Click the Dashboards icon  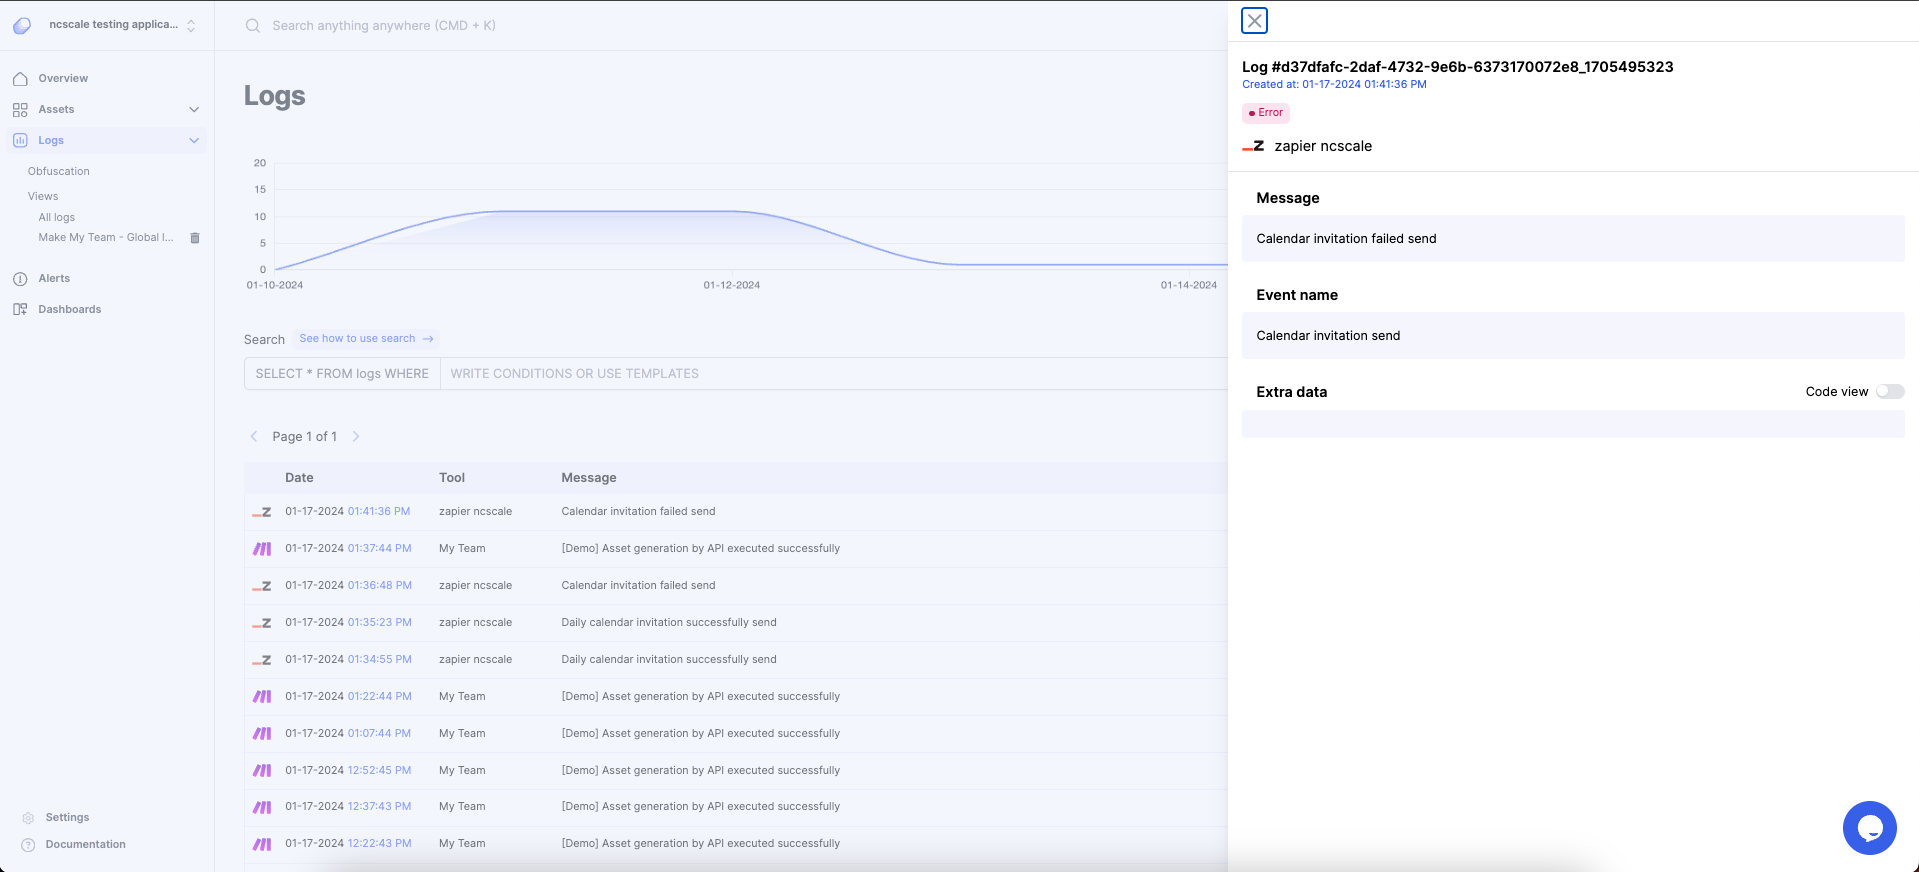20,310
